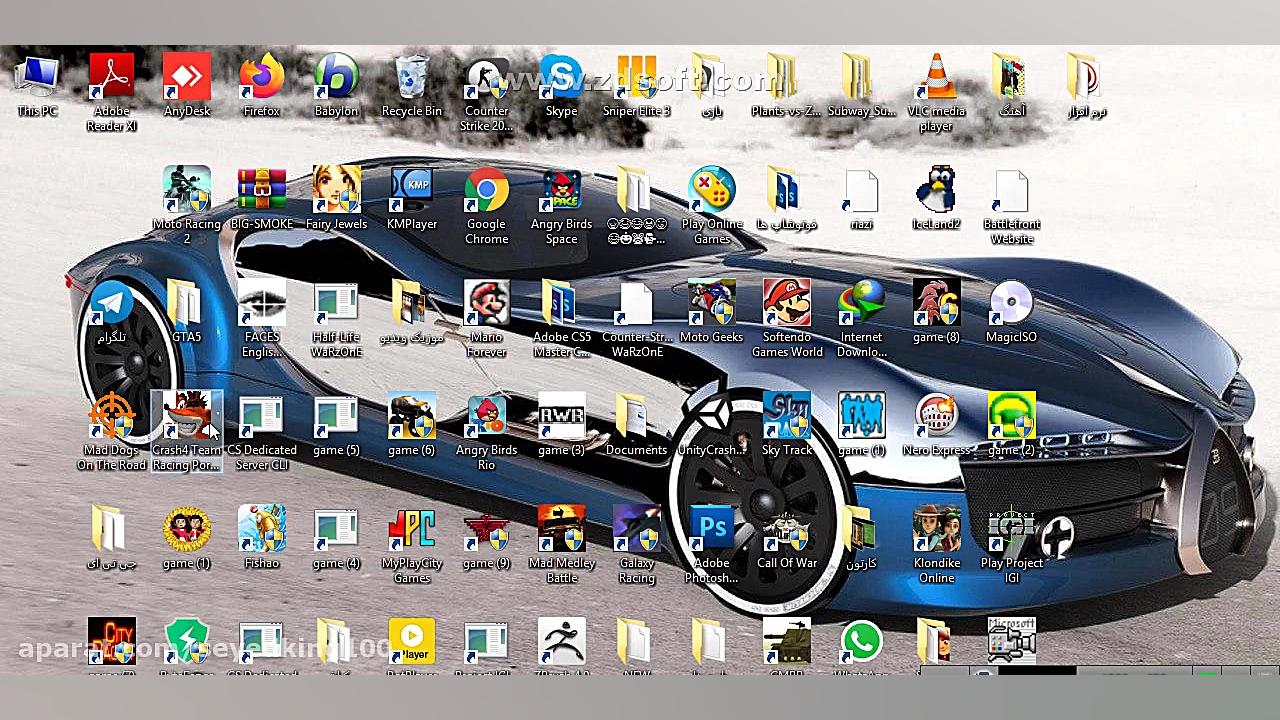
Task: Select the Moto Racing 2 shortcut
Action: coord(187,206)
